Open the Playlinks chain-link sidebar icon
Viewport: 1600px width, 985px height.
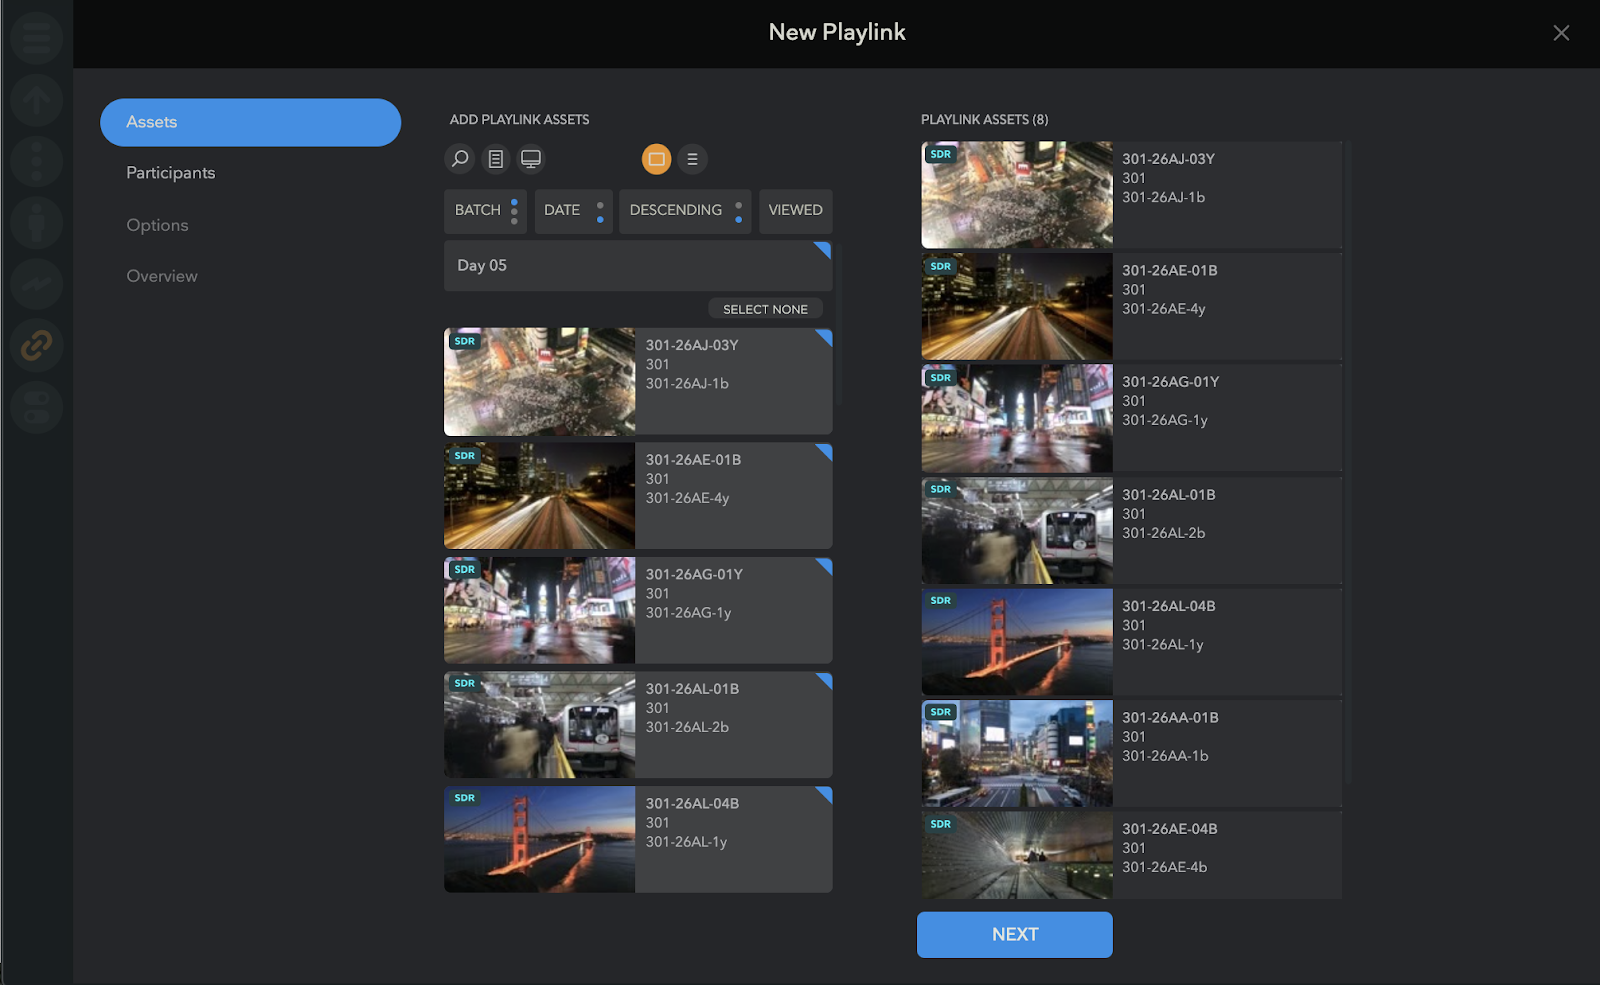click(x=37, y=346)
